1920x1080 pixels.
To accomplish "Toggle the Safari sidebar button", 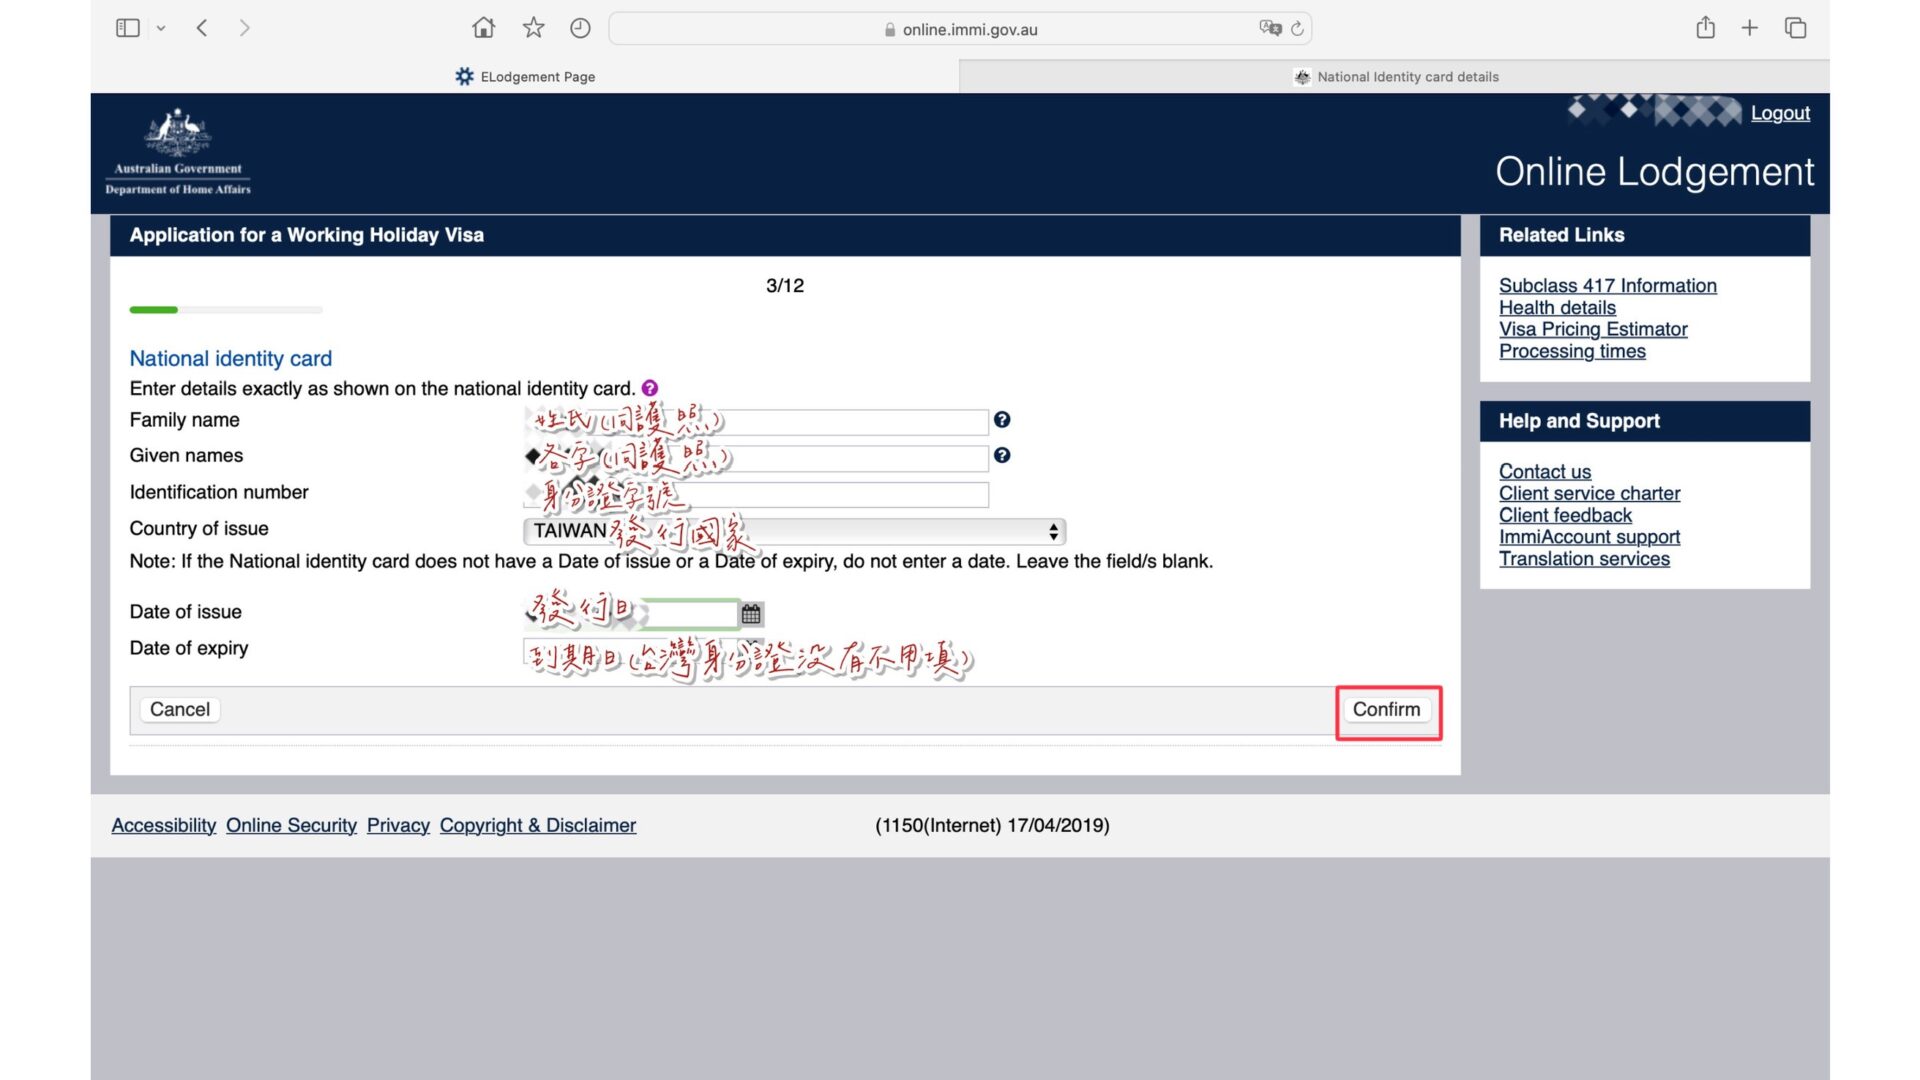I will 127,28.
